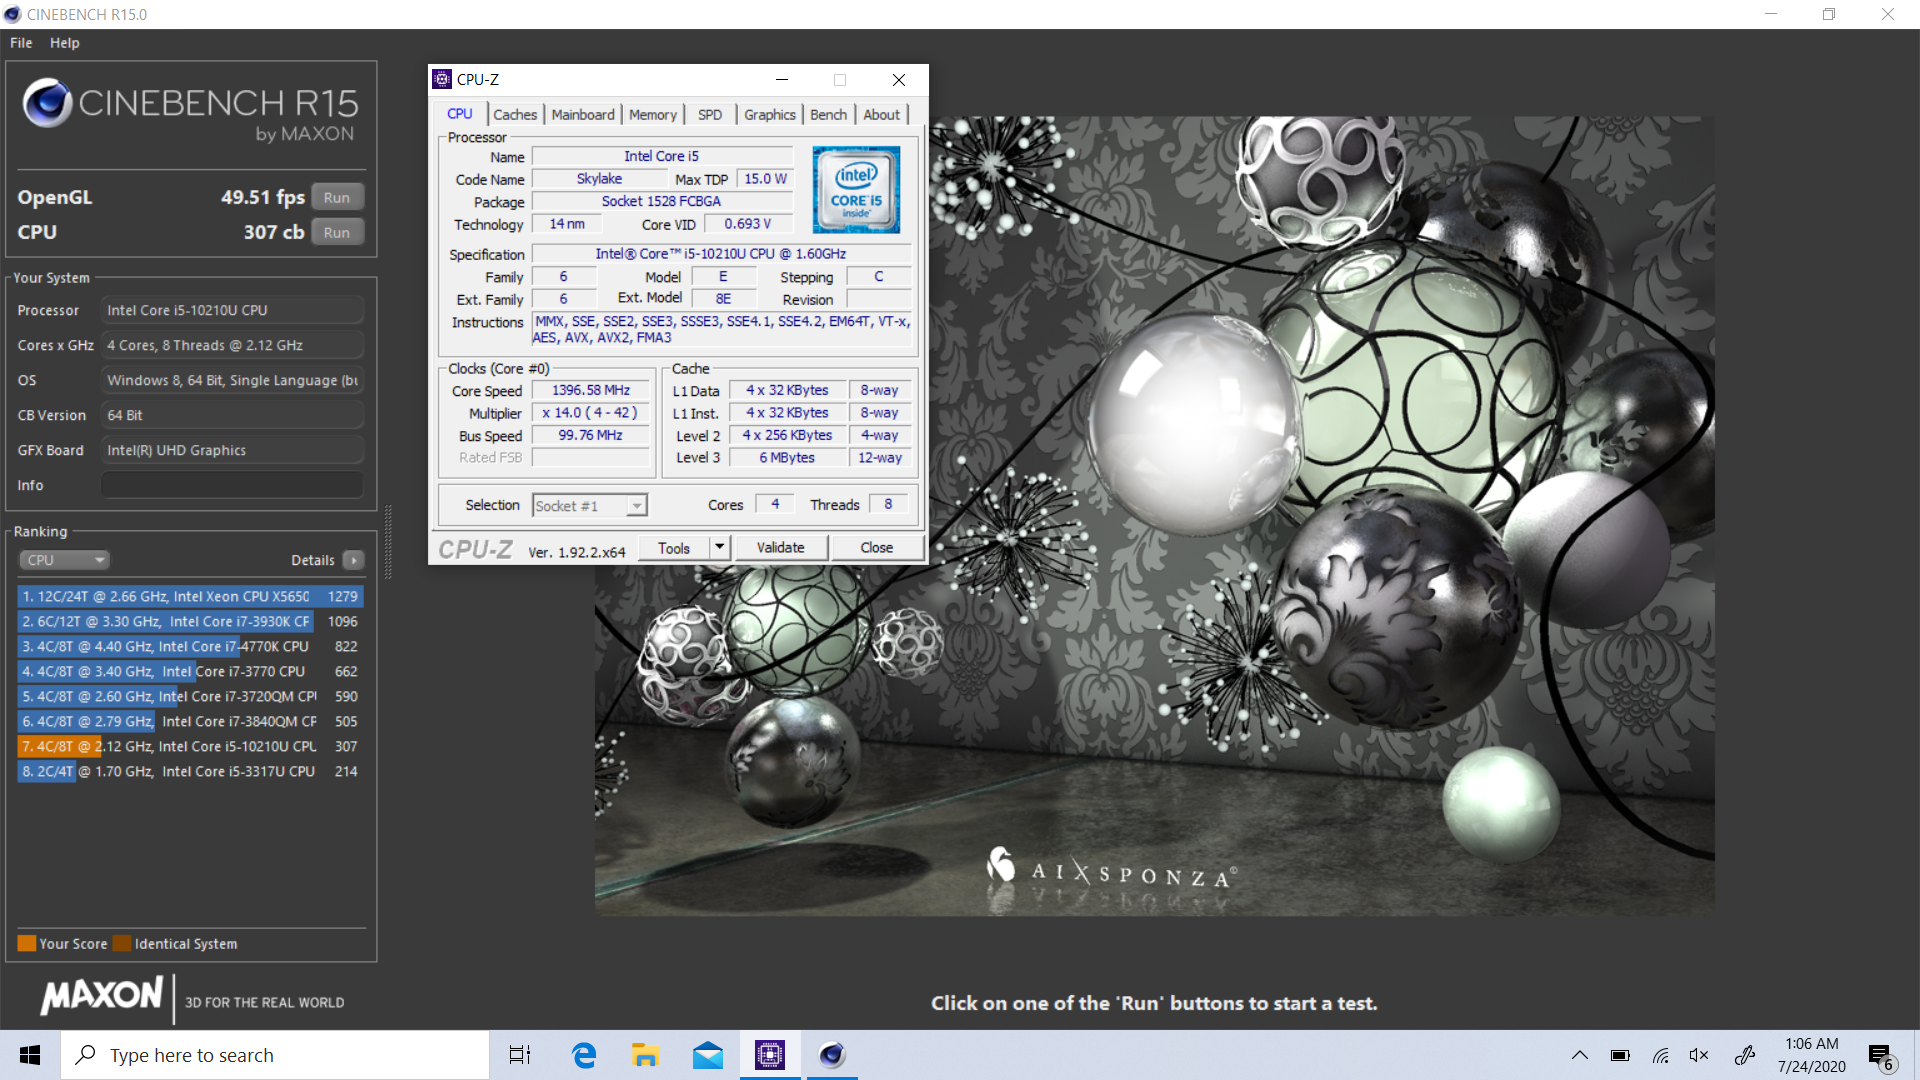Switch to the Caches tab in CPU-Z
The image size is (1920, 1080).
pyautogui.click(x=515, y=115)
